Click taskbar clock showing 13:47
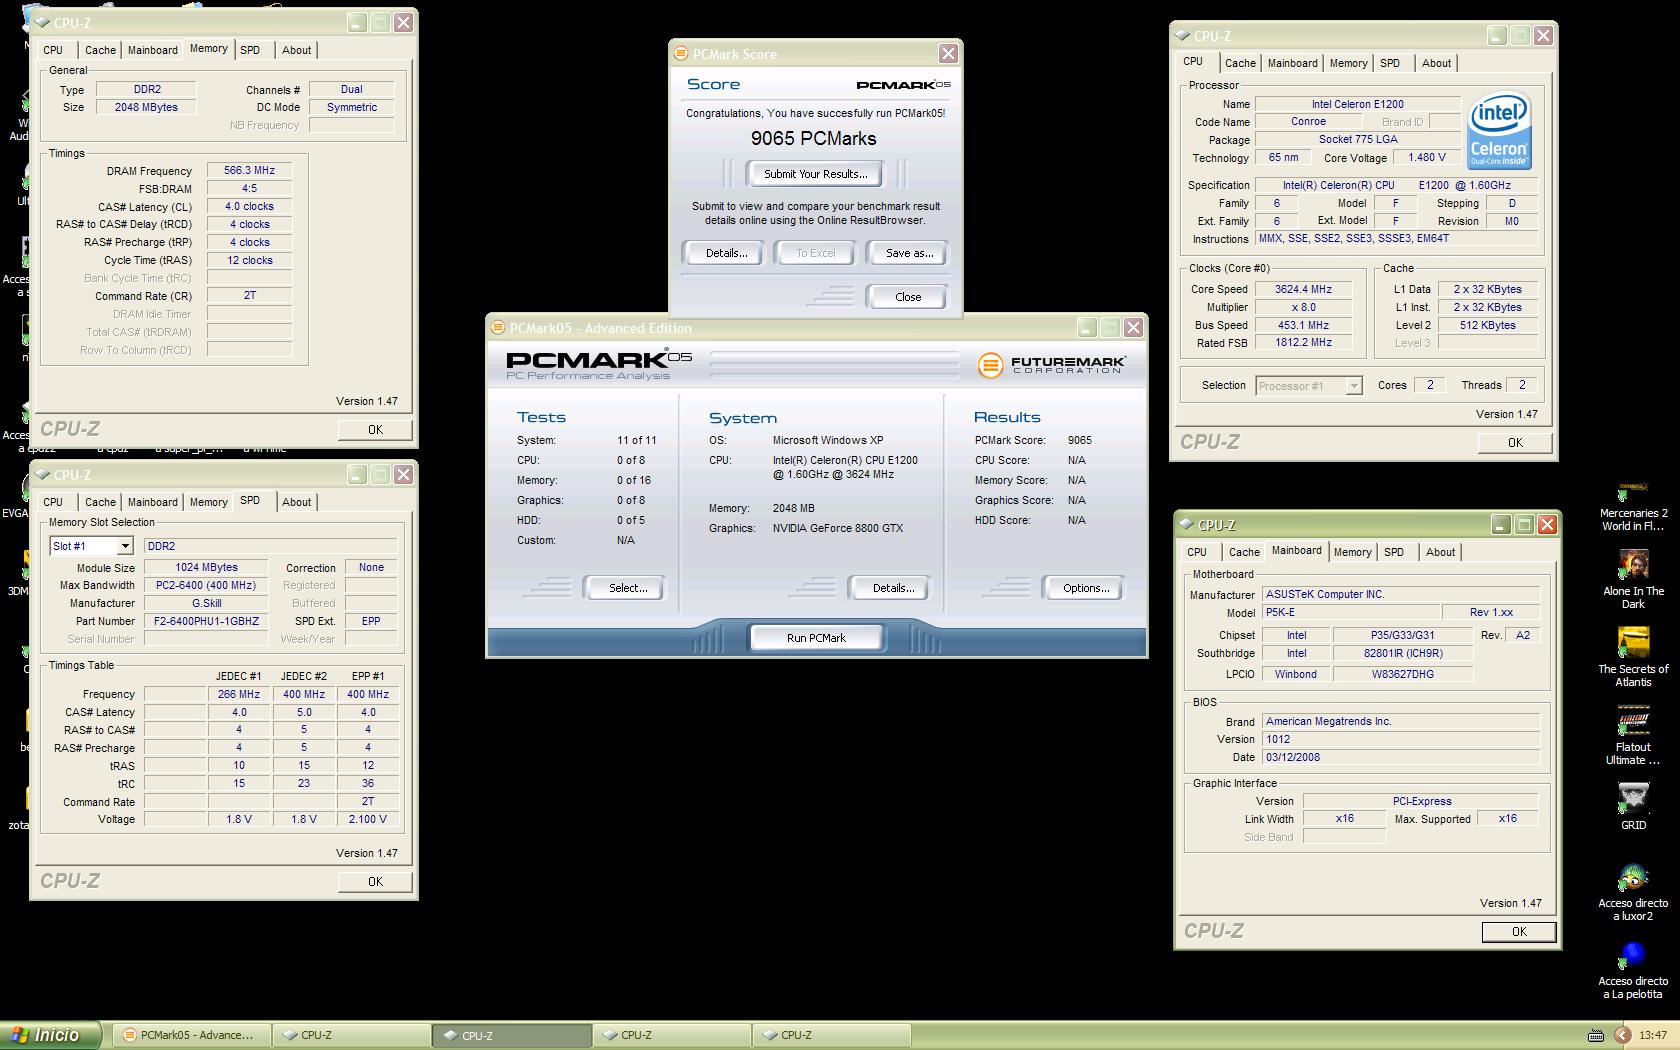1680x1050 pixels. 1653,1035
